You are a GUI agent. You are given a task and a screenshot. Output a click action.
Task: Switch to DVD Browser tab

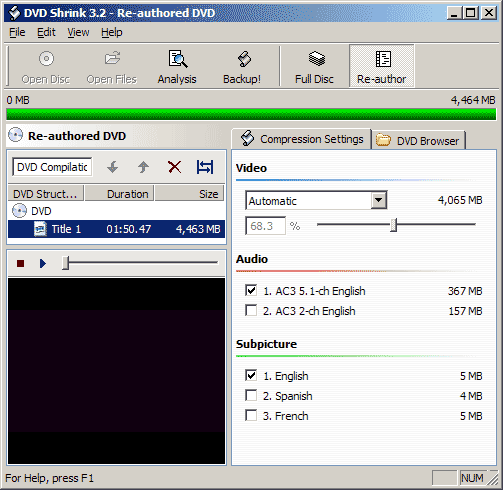pos(419,140)
